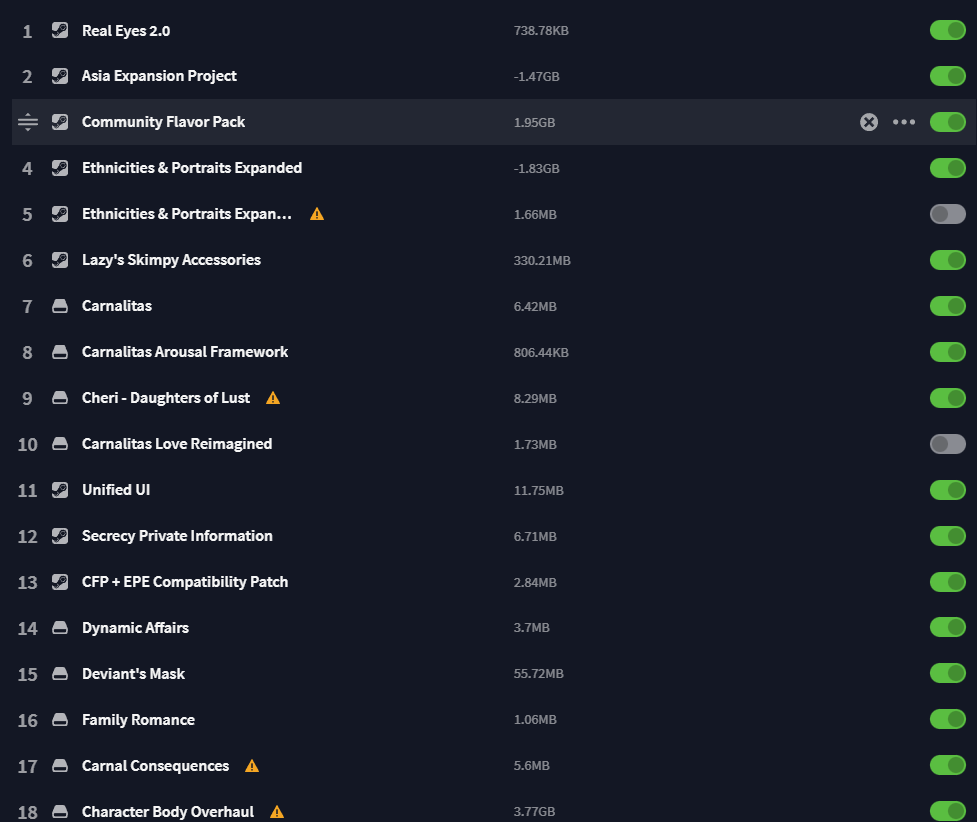Turn off the Unified UI mod
Screen dimensions: 977x822
point(947,490)
